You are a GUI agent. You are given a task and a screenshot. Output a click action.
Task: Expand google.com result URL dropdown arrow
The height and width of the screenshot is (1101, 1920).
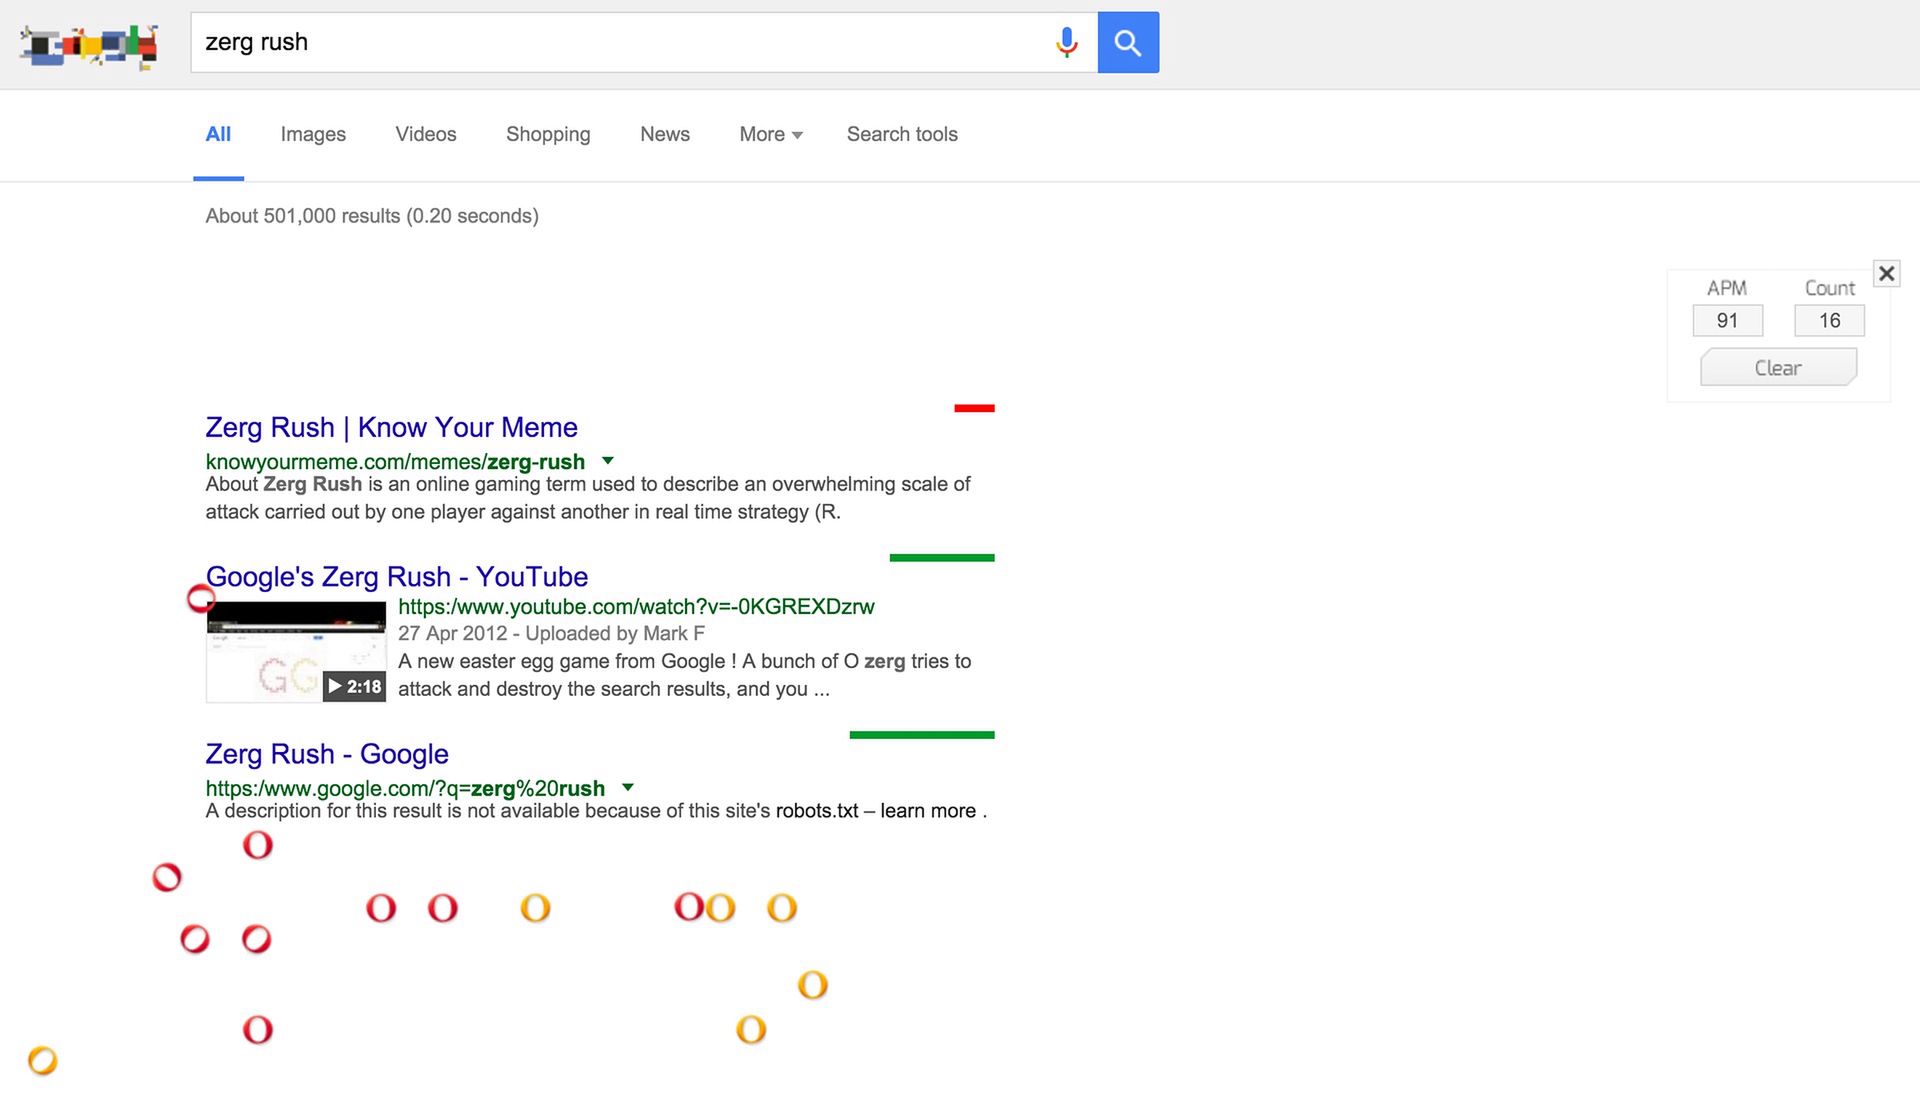click(627, 787)
